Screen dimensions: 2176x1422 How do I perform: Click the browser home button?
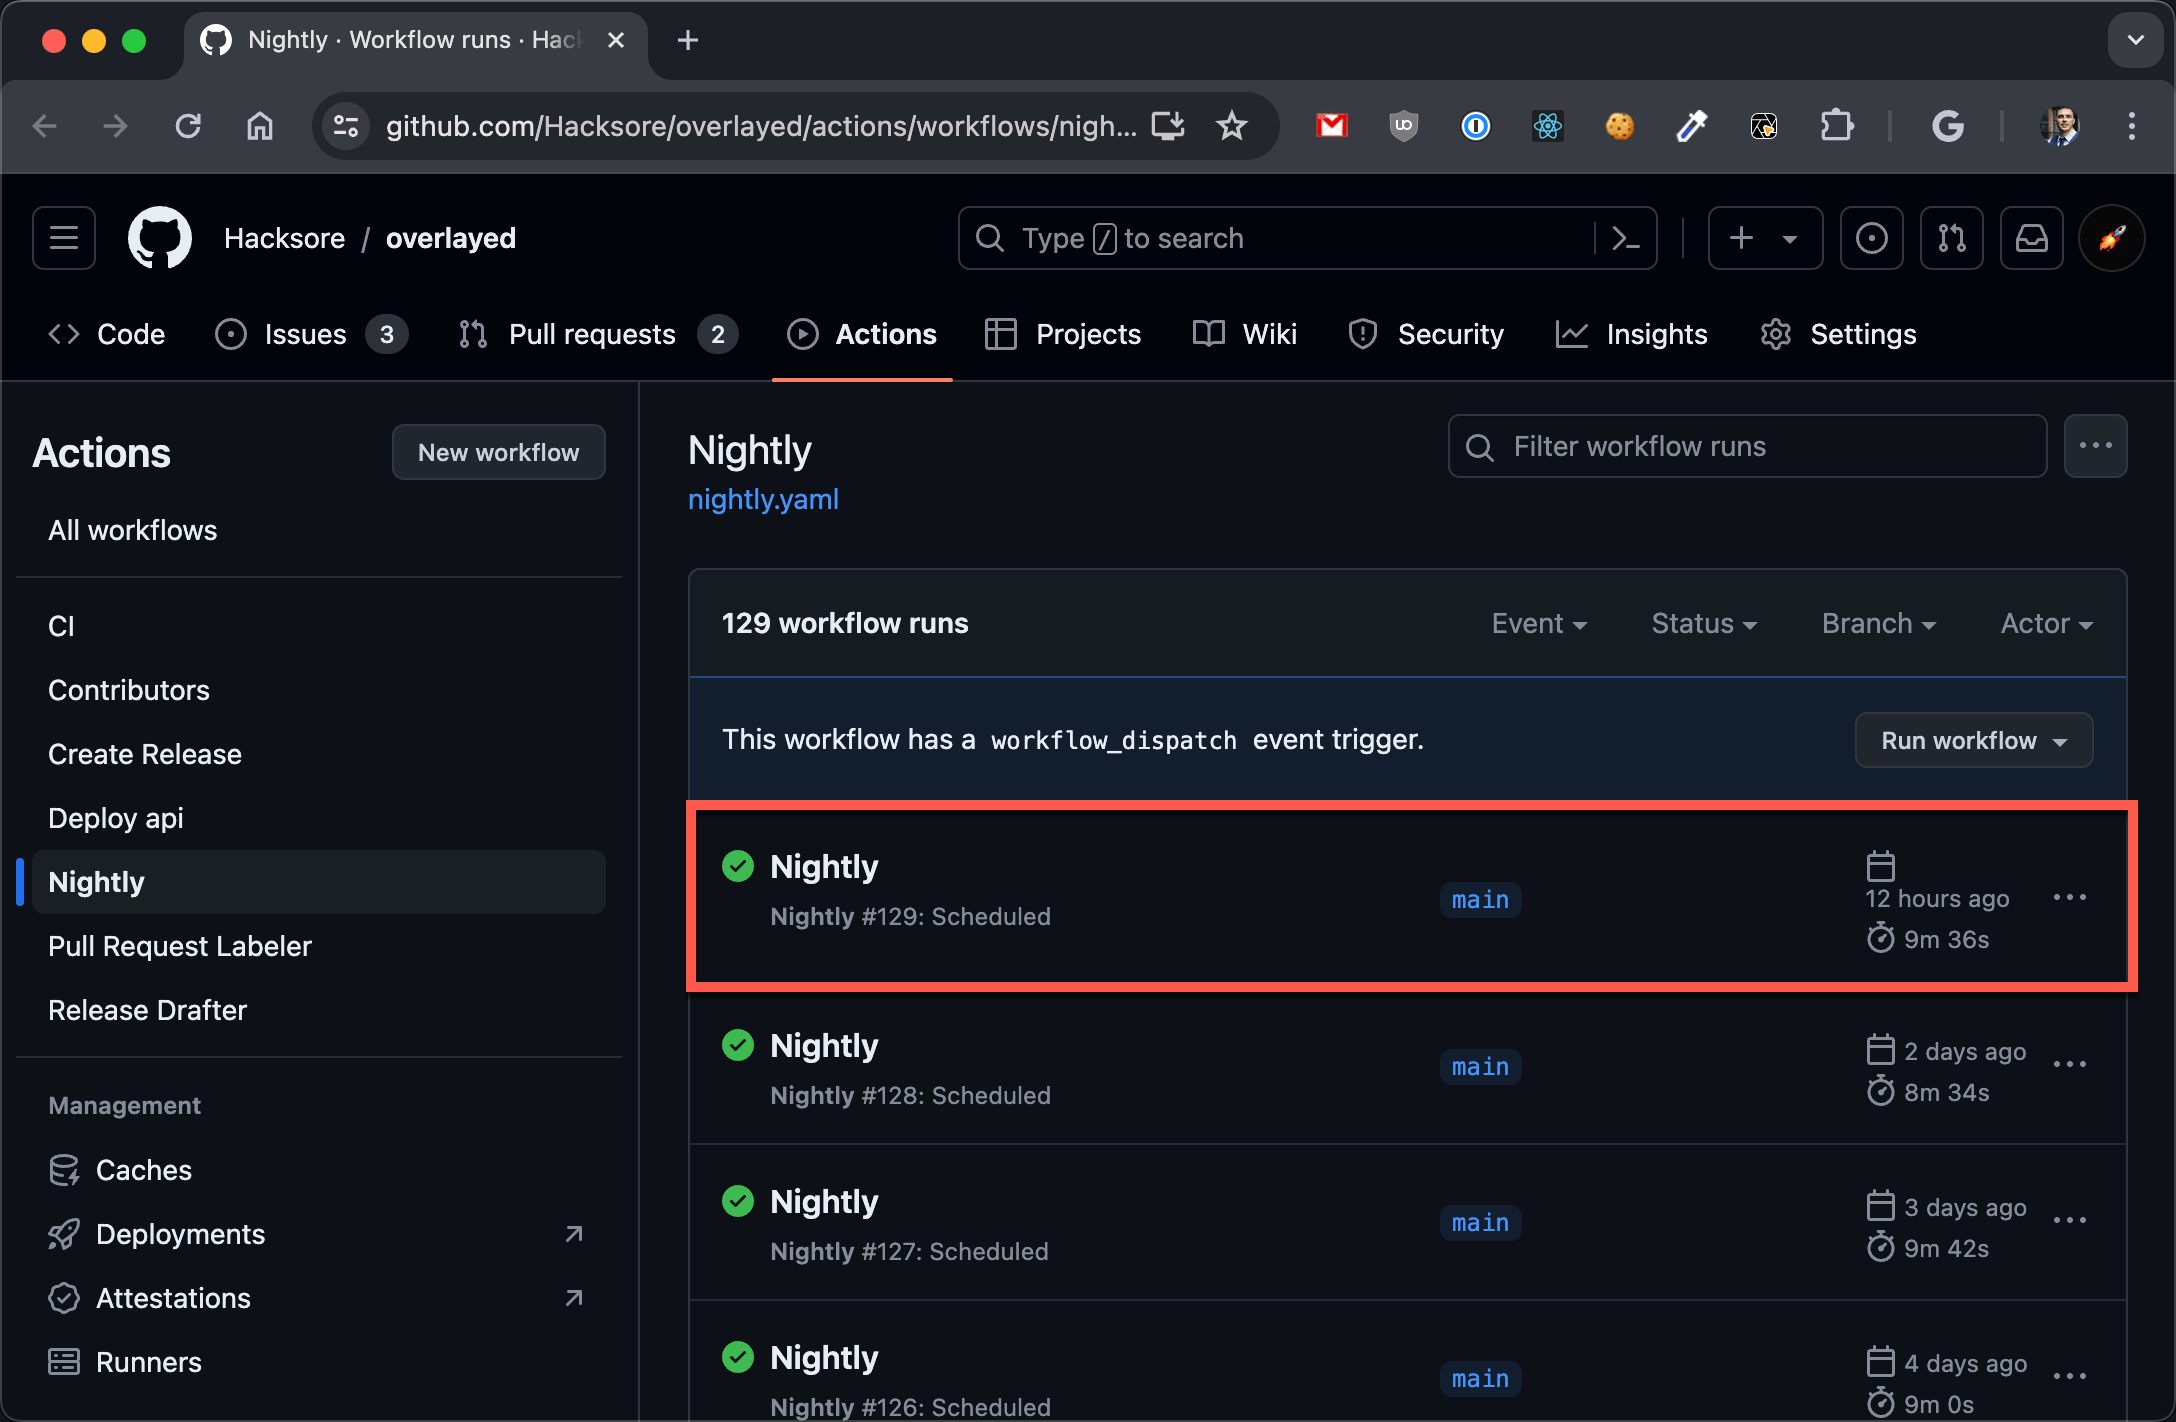260,126
